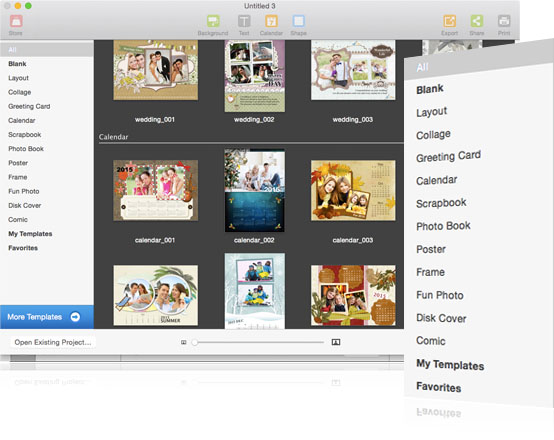Click Calendar in enlarged sidebar panel

coord(437,180)
